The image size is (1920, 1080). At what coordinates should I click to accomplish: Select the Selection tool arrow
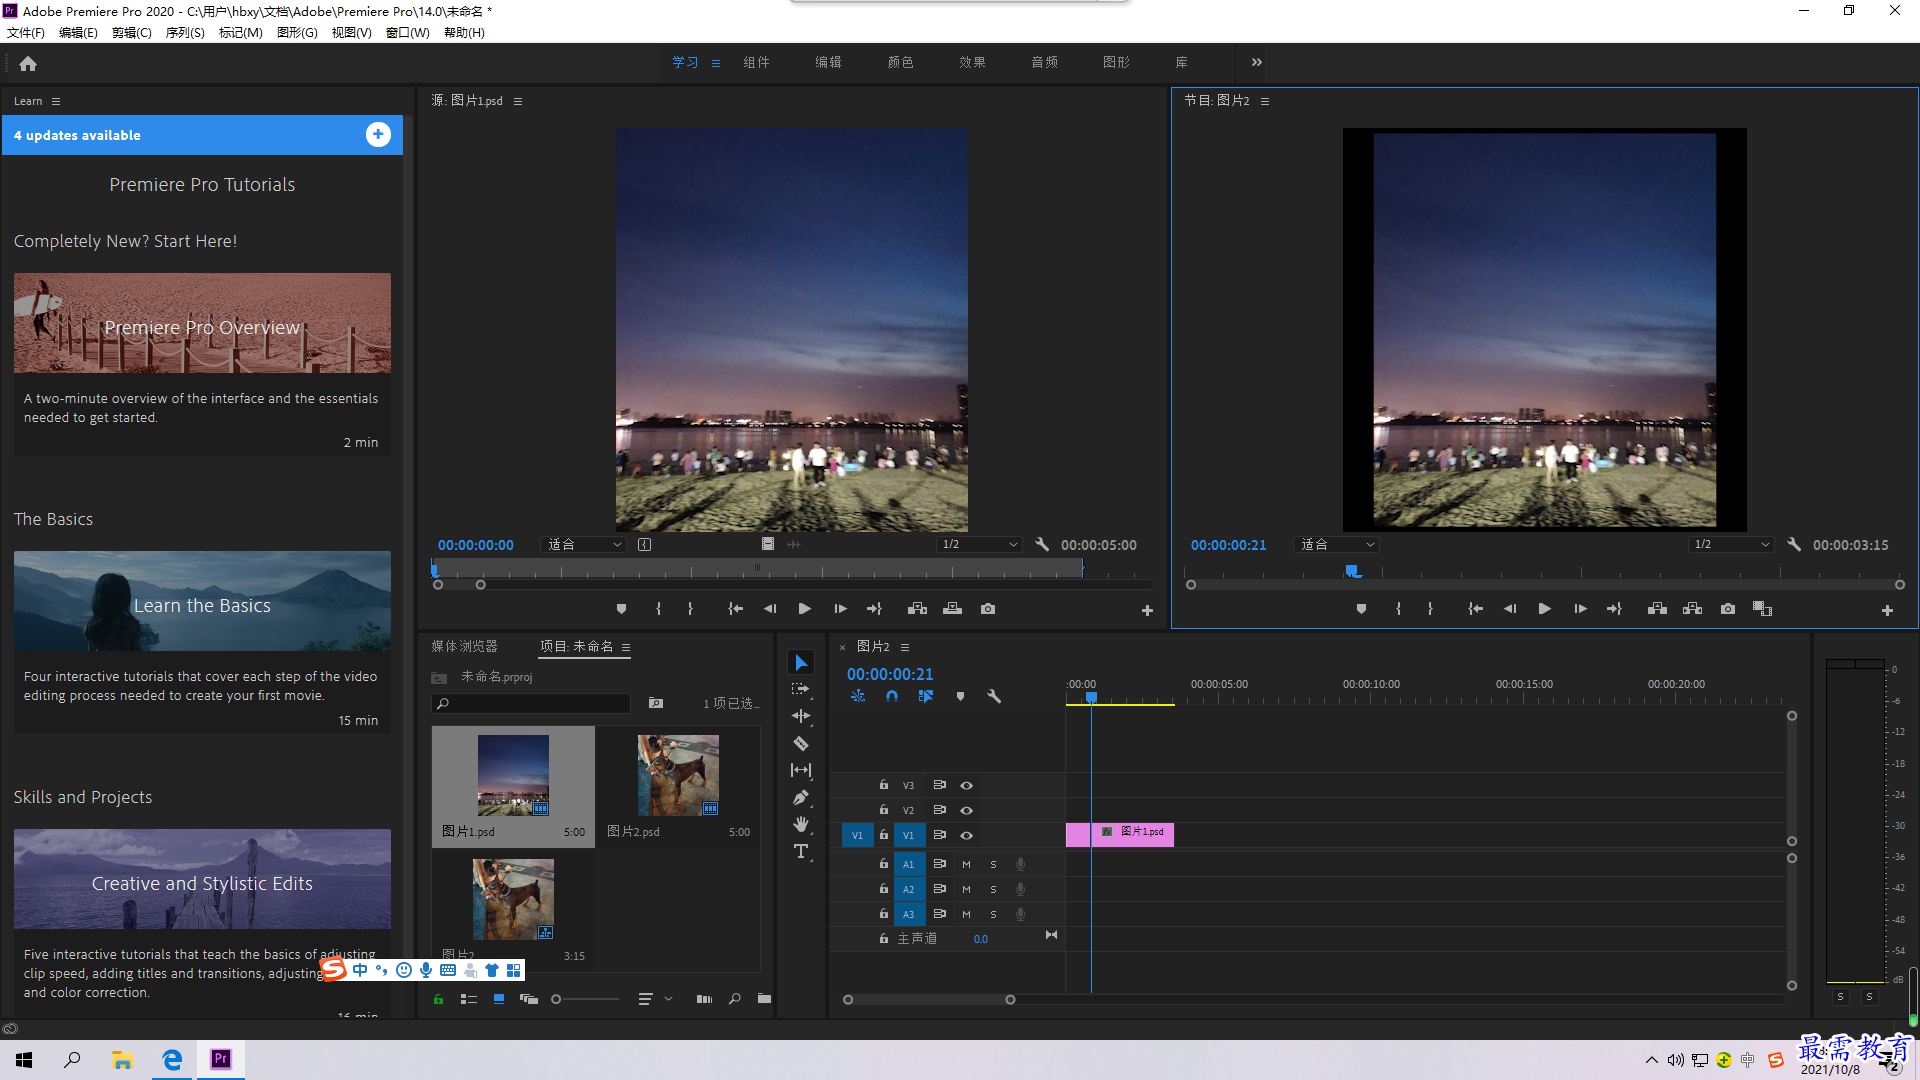coord(801,662)
